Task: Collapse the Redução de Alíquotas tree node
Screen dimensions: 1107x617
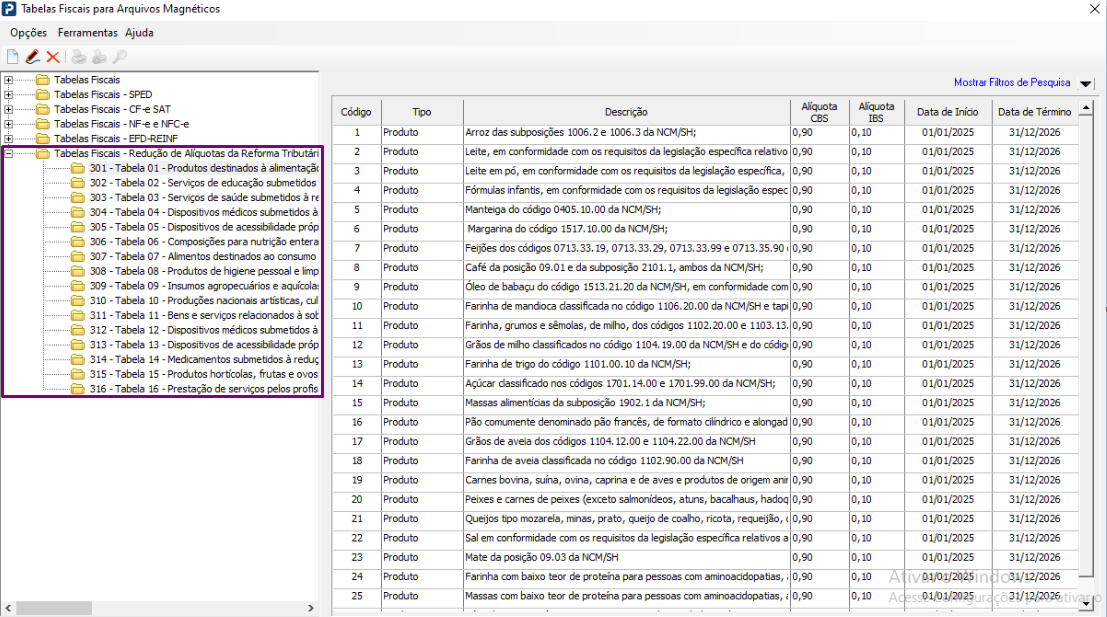Action: pyautogui.click(x=9, y=154)
